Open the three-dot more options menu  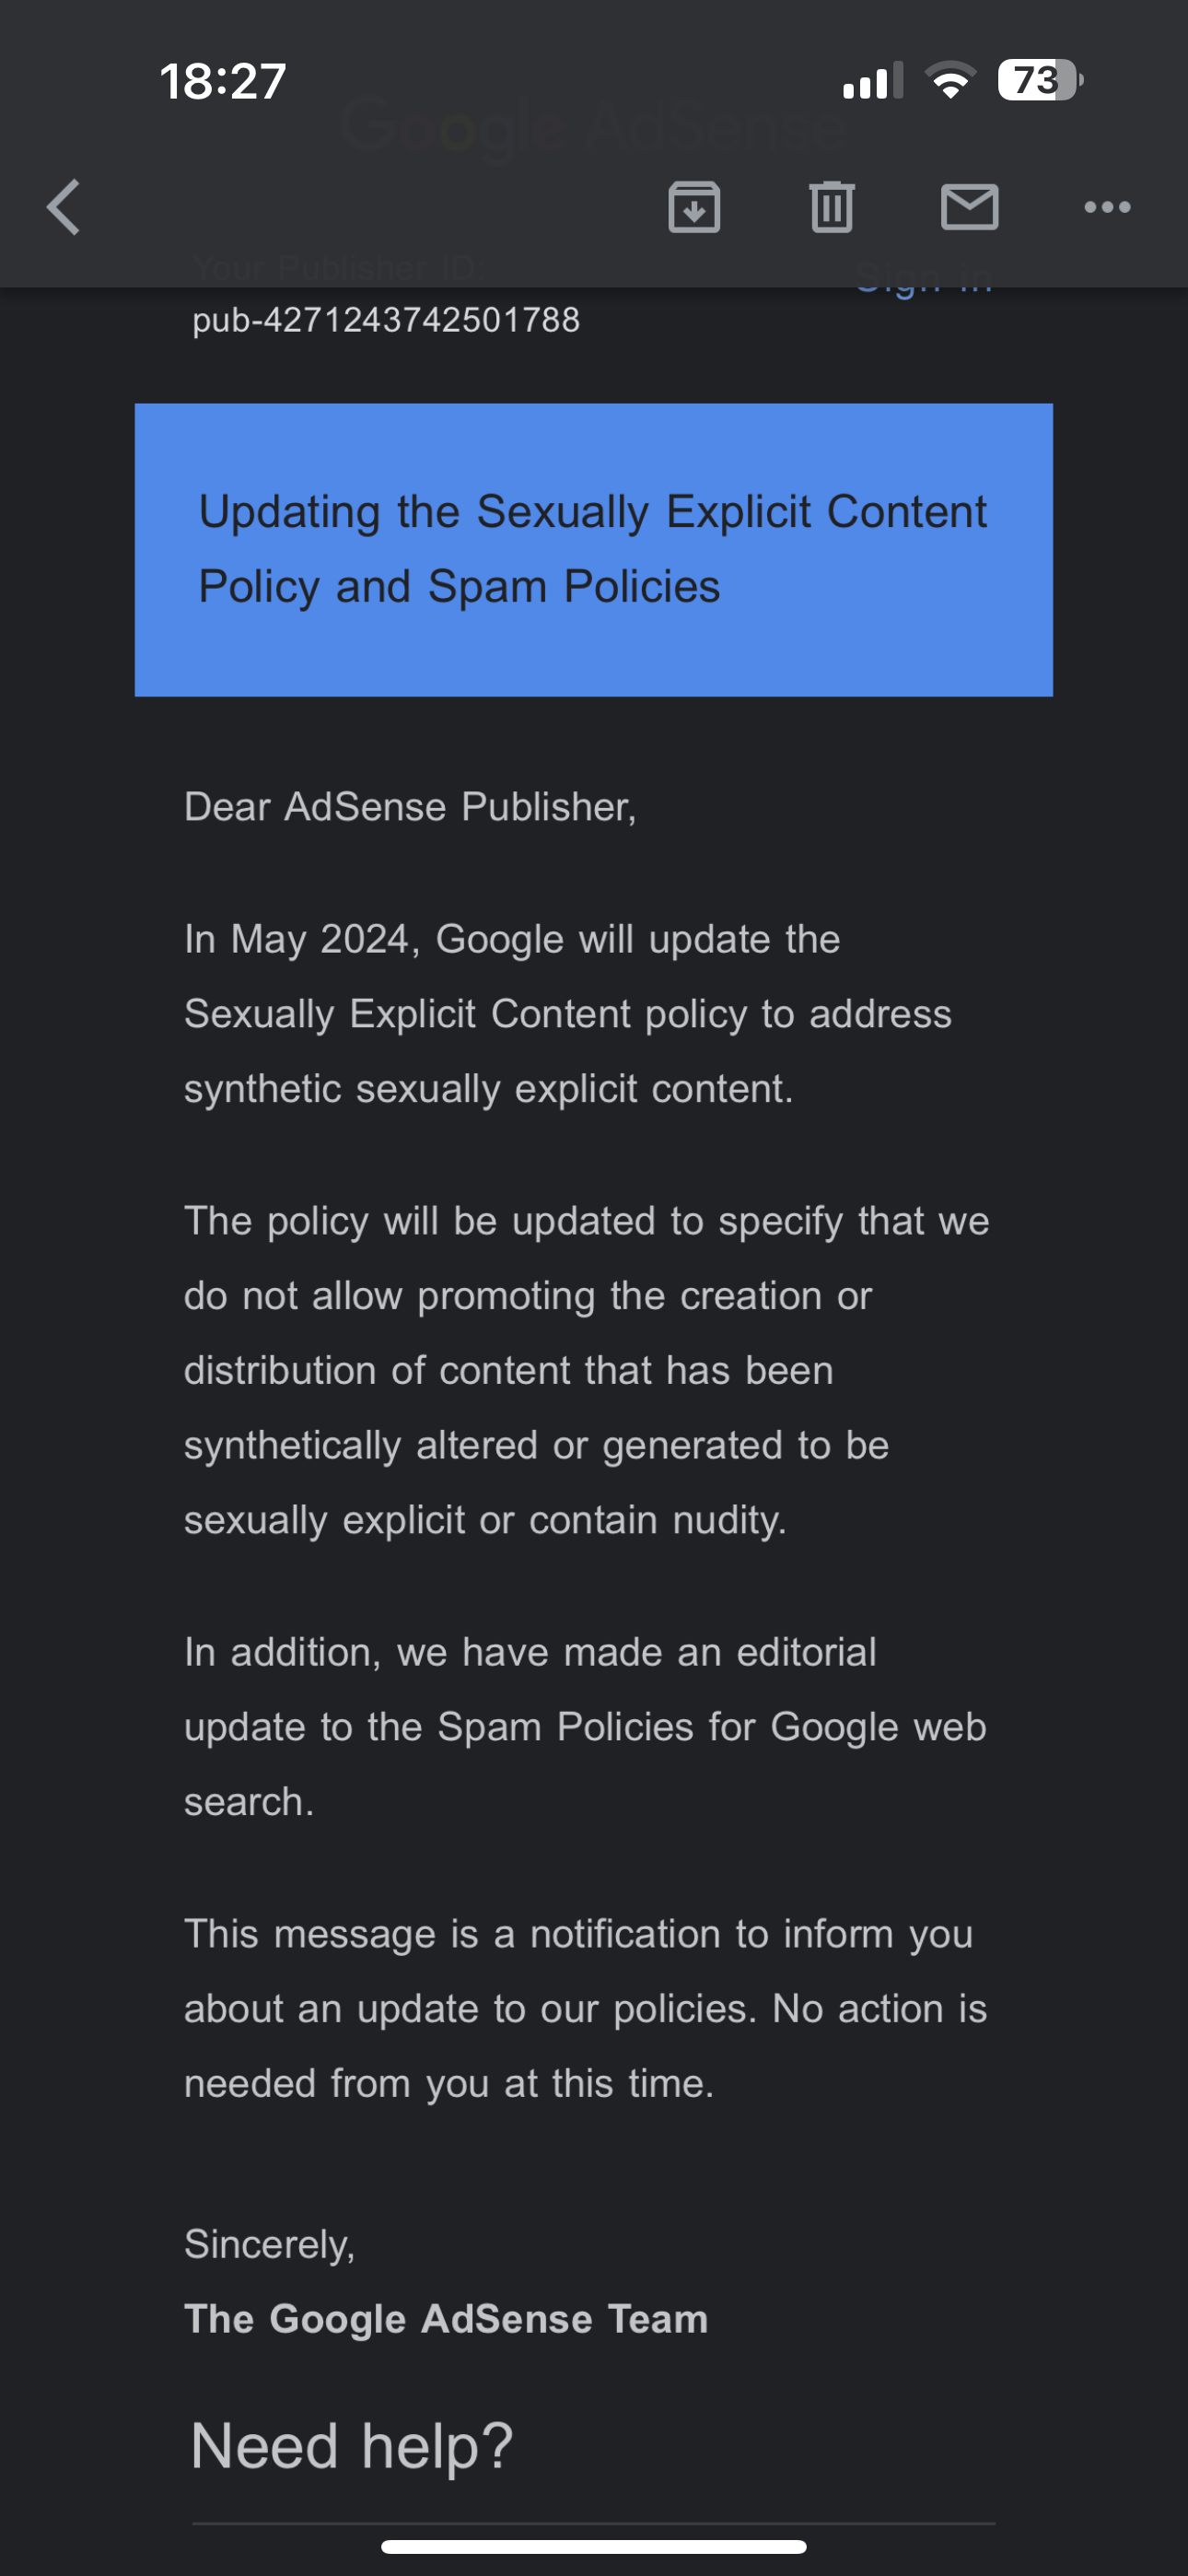pos(1107,208)
